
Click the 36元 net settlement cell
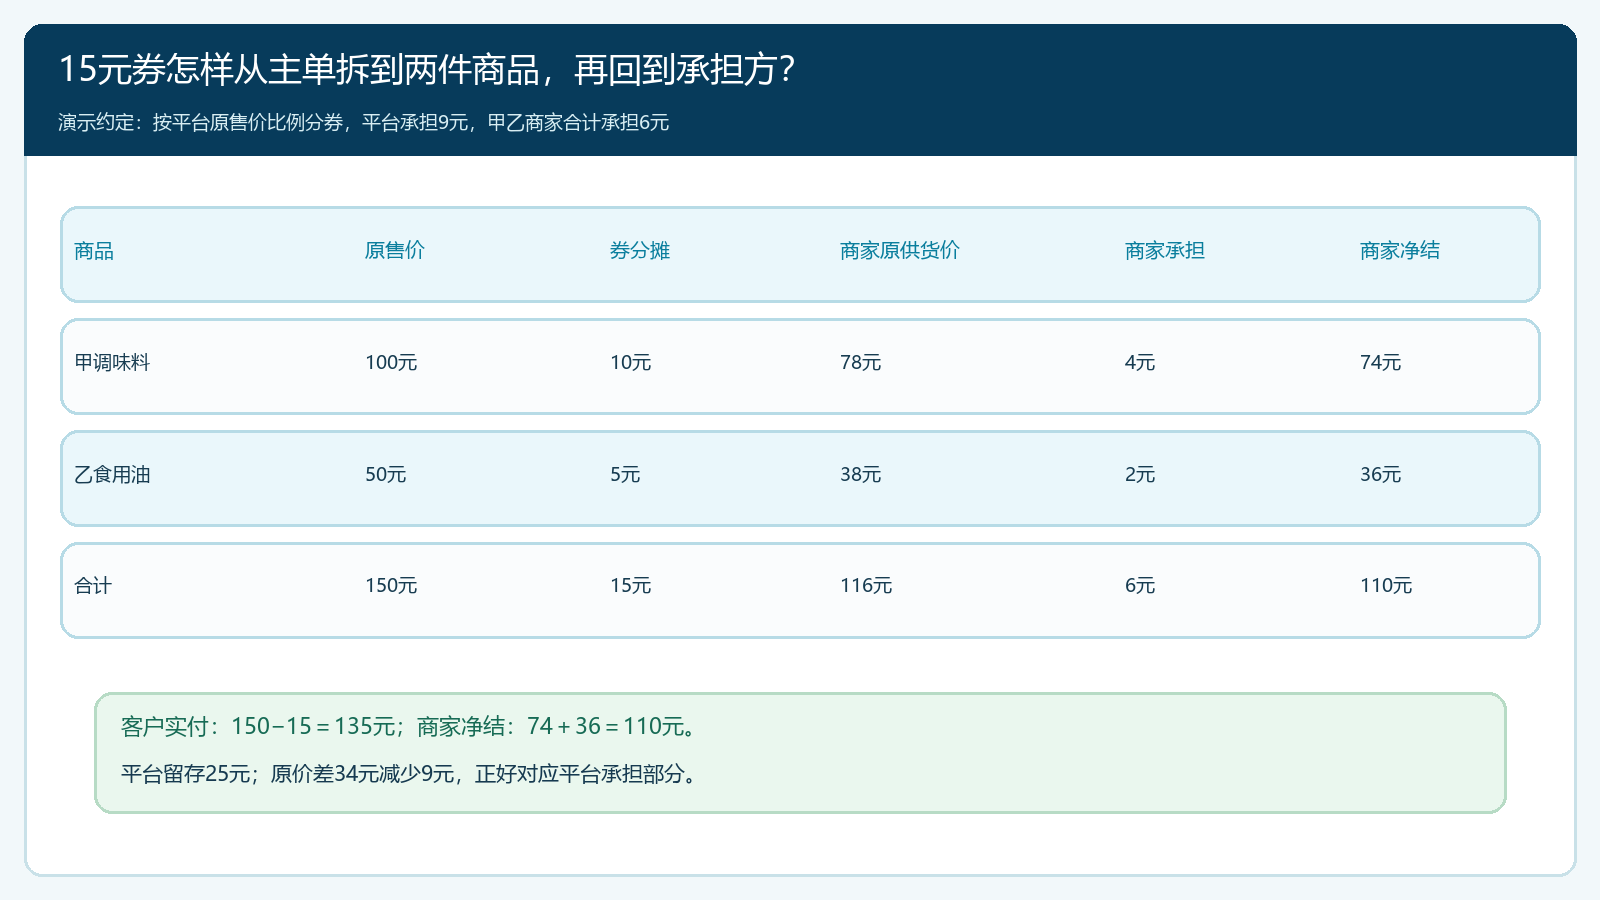(x=1381, y=475)
